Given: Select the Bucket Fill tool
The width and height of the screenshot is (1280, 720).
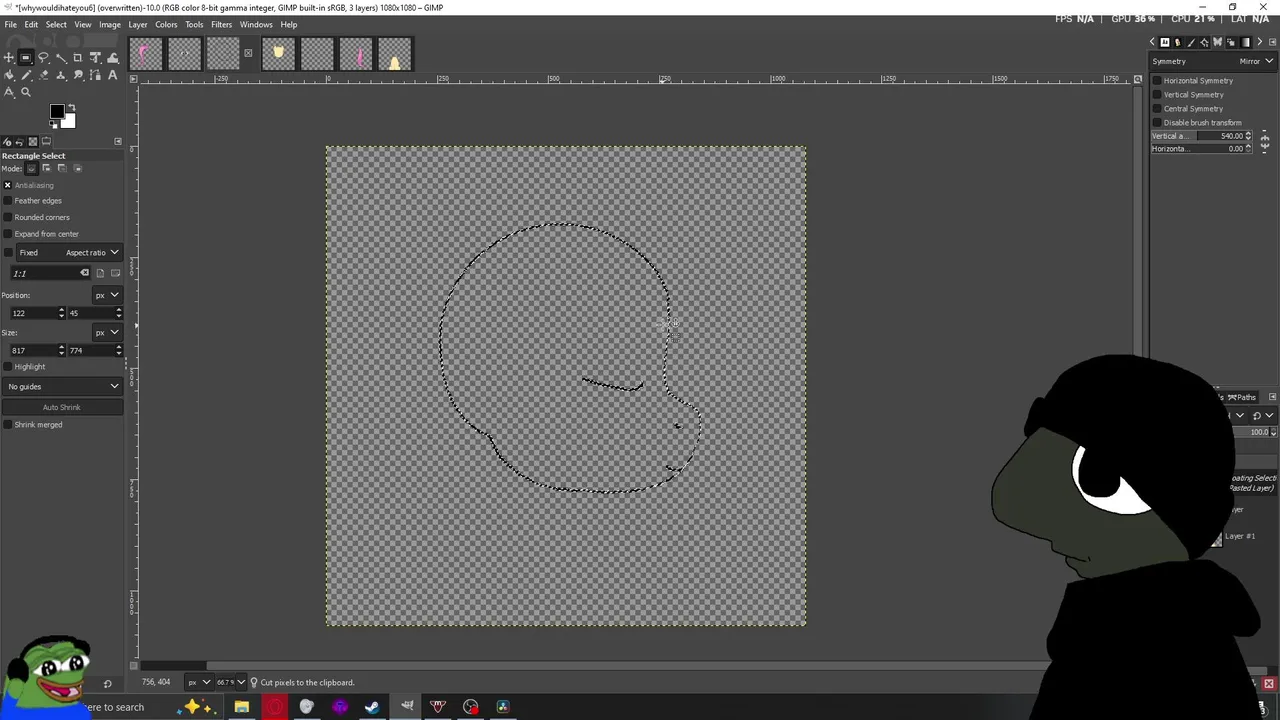Looking at the screenshot, I should (x=9, y=75).
